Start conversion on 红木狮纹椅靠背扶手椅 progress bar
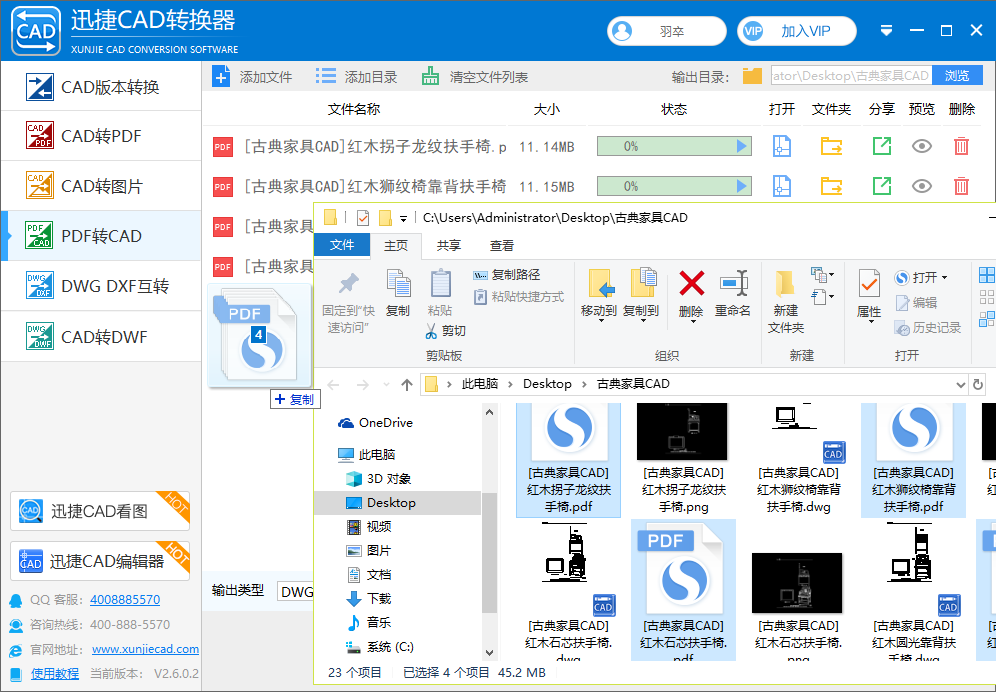The image size is (996, 692). 674,186
